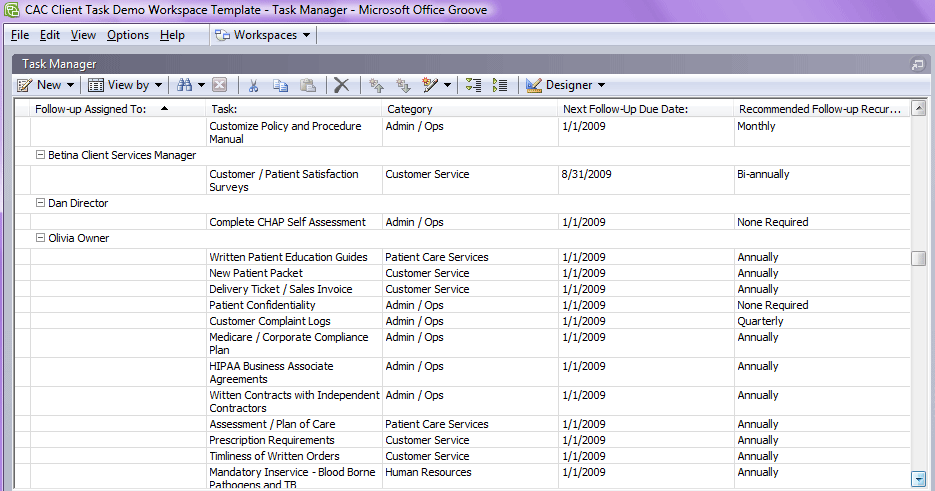935x491 pixels.
Task: Click the mark read pencil icon
Action: [430, 85]
